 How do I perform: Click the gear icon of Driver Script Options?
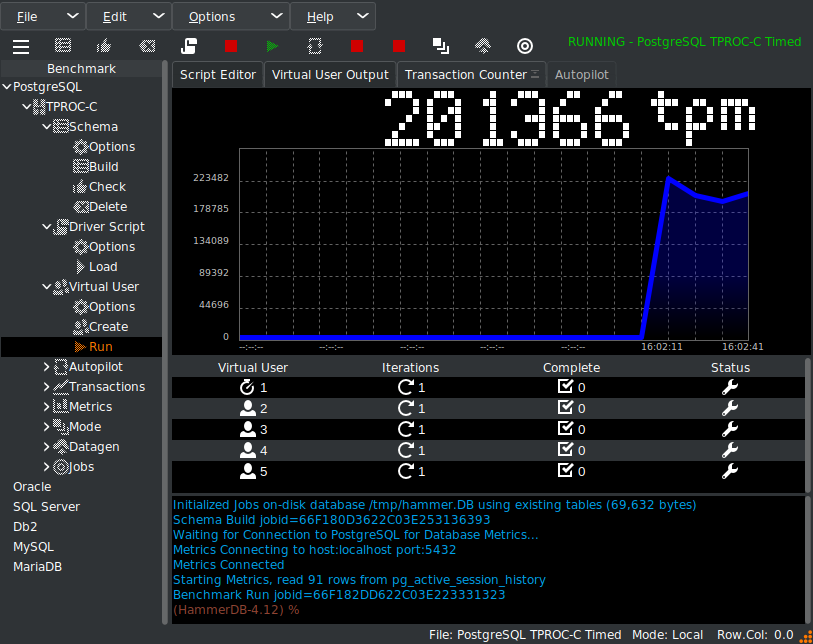tap(80, 247)
